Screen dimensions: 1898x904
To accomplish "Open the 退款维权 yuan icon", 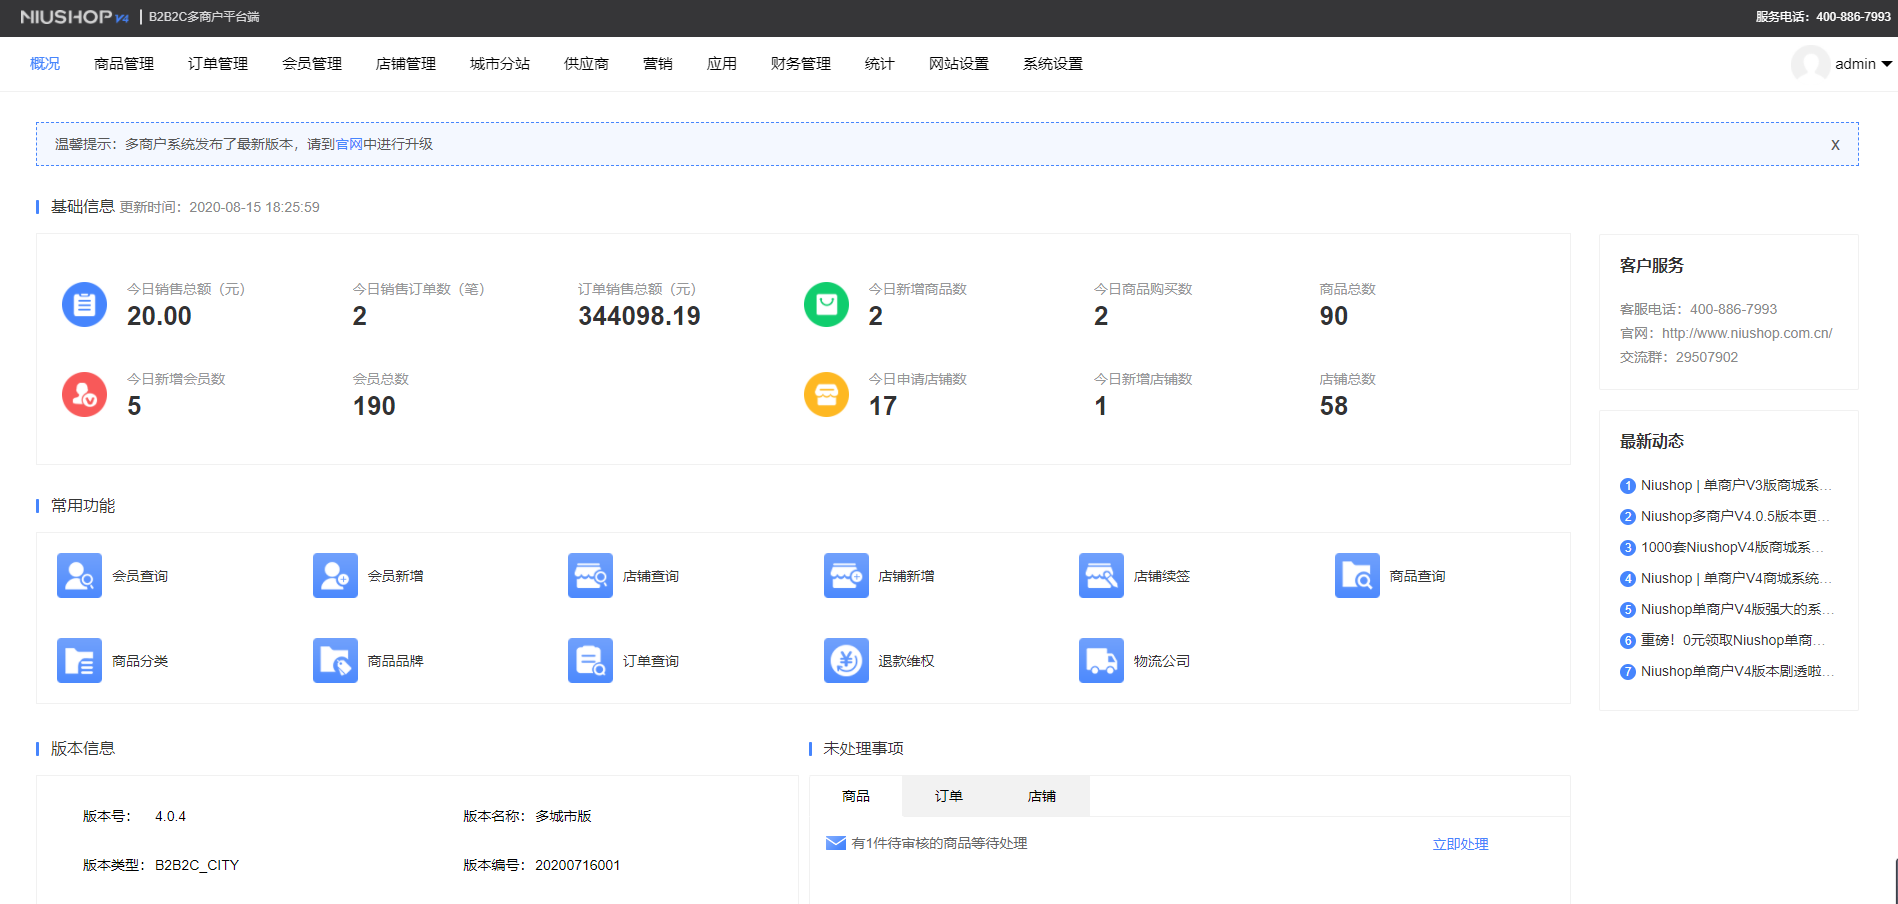I will 846,661.
